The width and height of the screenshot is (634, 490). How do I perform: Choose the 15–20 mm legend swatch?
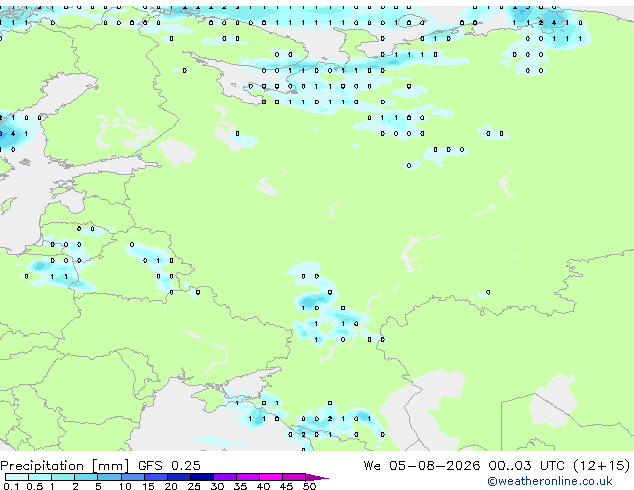click(156, 477)
